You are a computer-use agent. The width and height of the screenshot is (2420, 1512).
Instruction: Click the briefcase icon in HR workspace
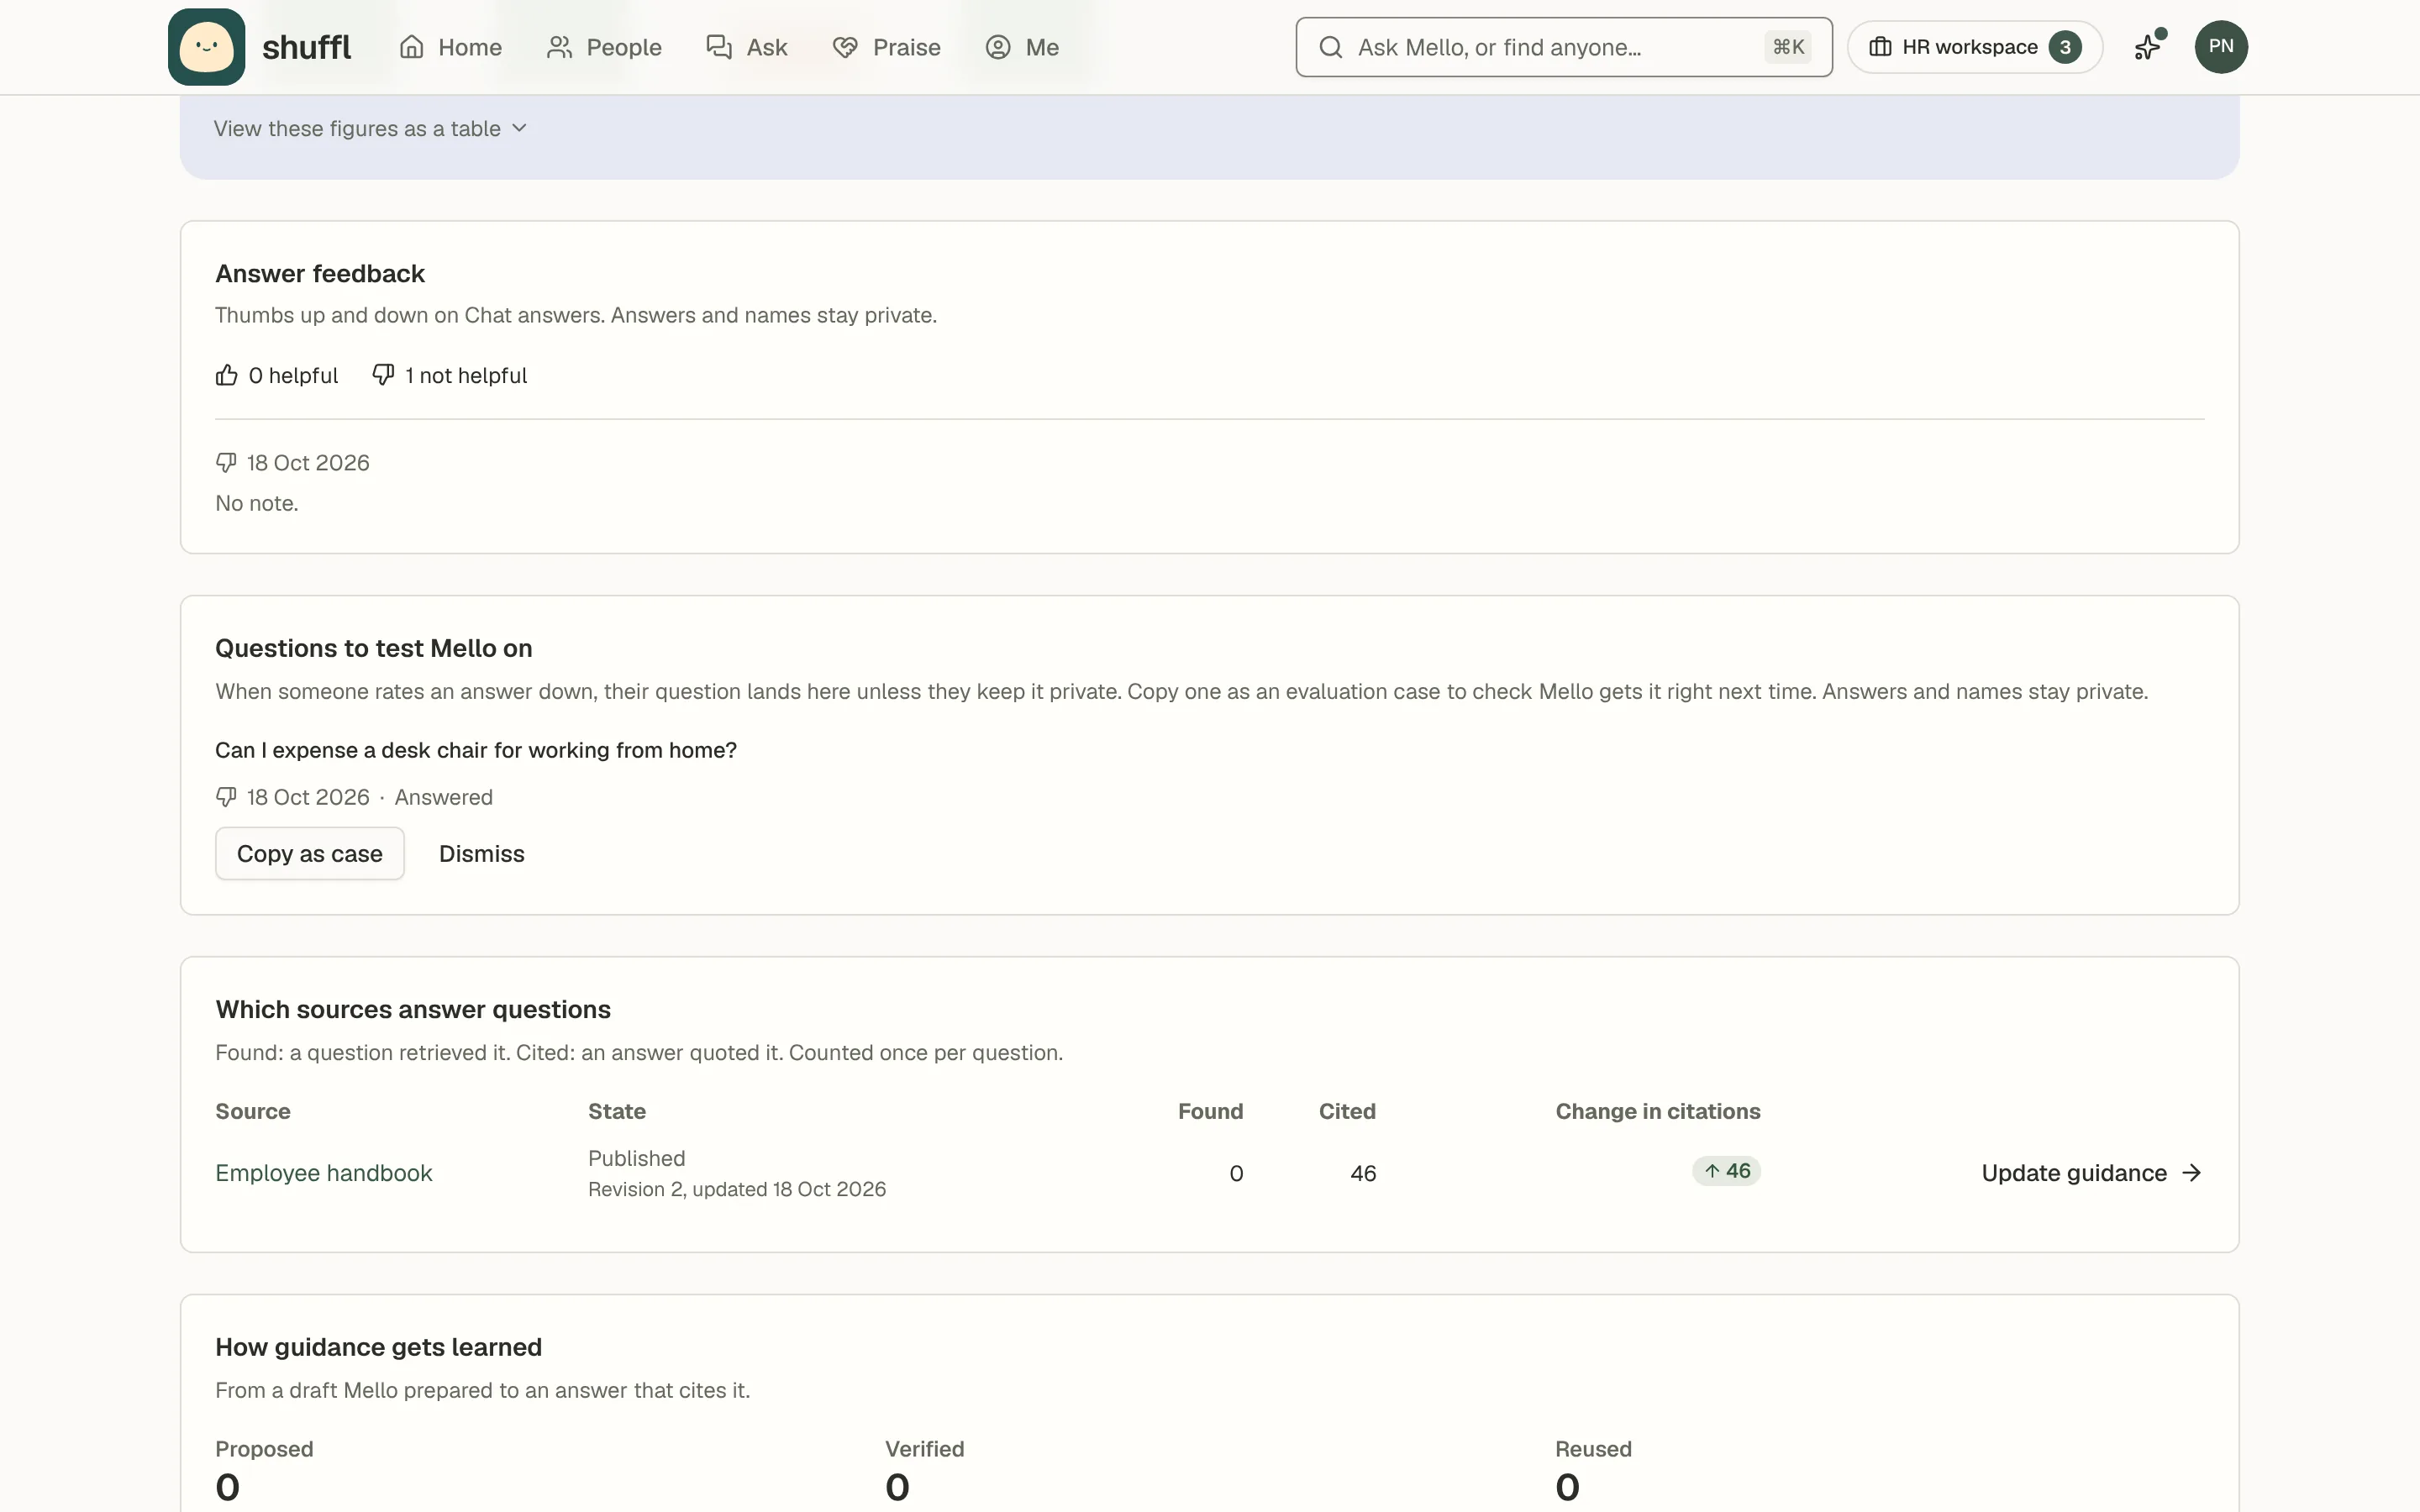pos(1879,47)
